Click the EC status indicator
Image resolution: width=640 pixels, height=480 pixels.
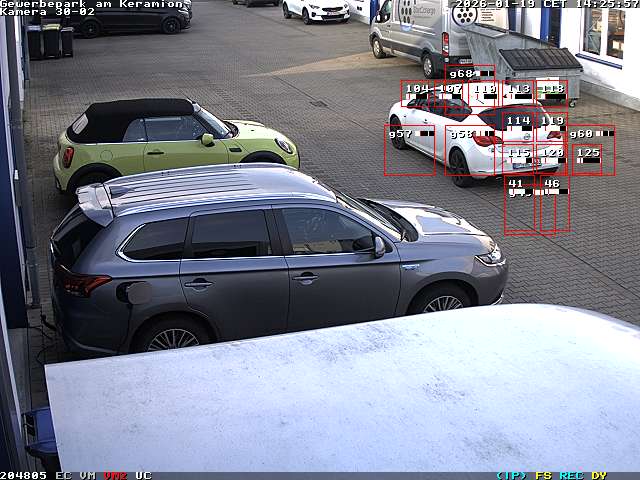[x=63, y=475]
